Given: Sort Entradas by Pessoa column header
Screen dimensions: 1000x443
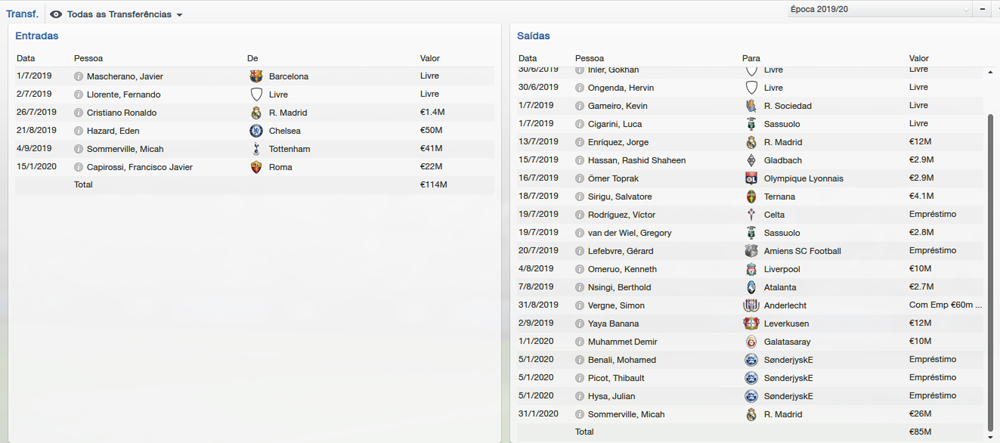Looking at the screenshot, I should click(88, 58).
